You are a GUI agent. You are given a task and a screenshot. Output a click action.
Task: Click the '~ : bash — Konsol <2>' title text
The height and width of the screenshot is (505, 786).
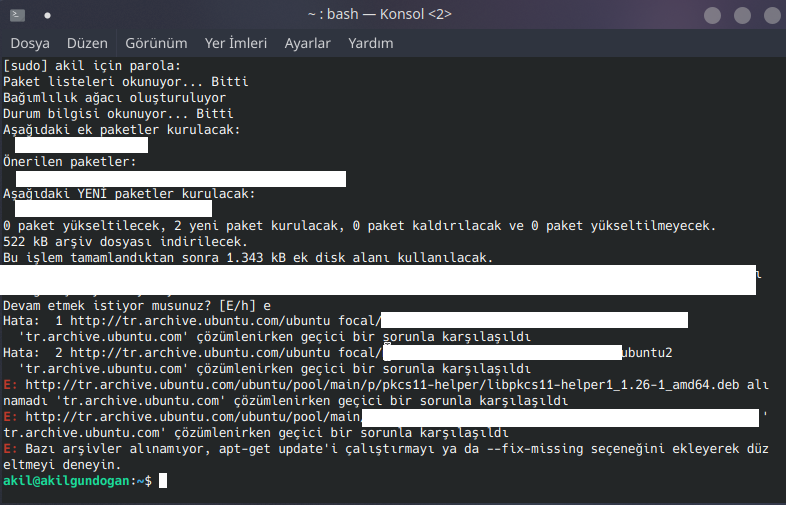click(392, 16)
